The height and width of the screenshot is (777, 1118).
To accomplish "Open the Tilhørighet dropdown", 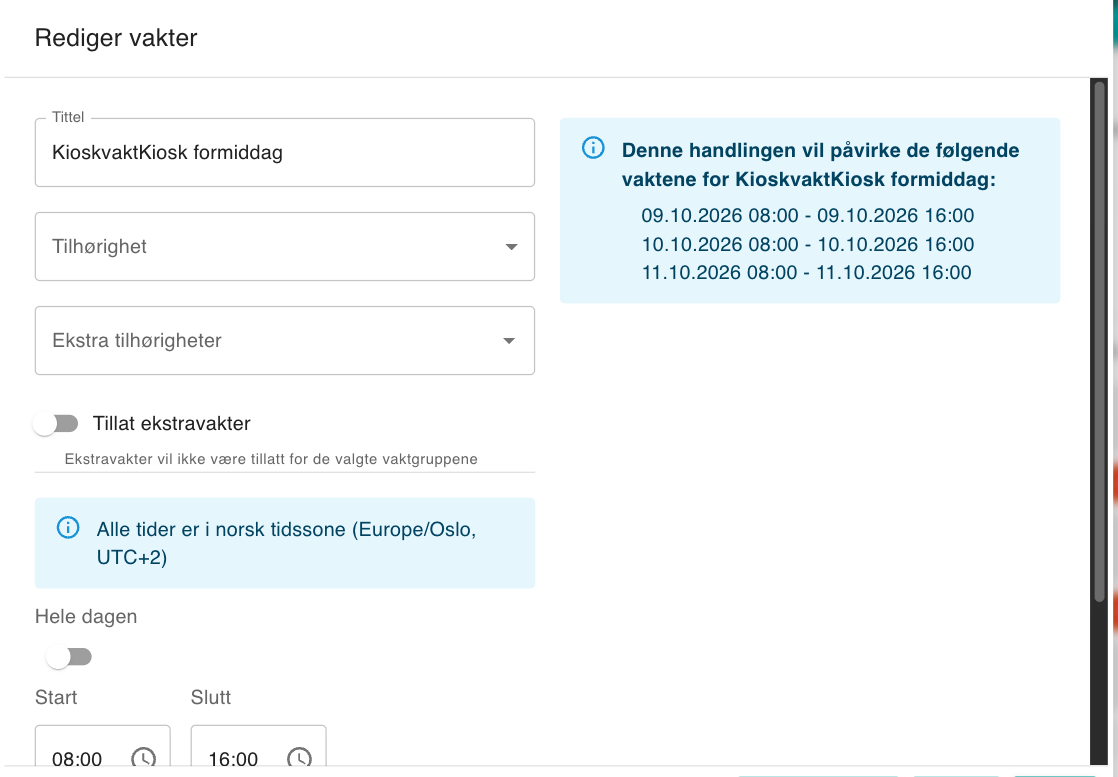I will pyautogui.click(x=284, y=247).
